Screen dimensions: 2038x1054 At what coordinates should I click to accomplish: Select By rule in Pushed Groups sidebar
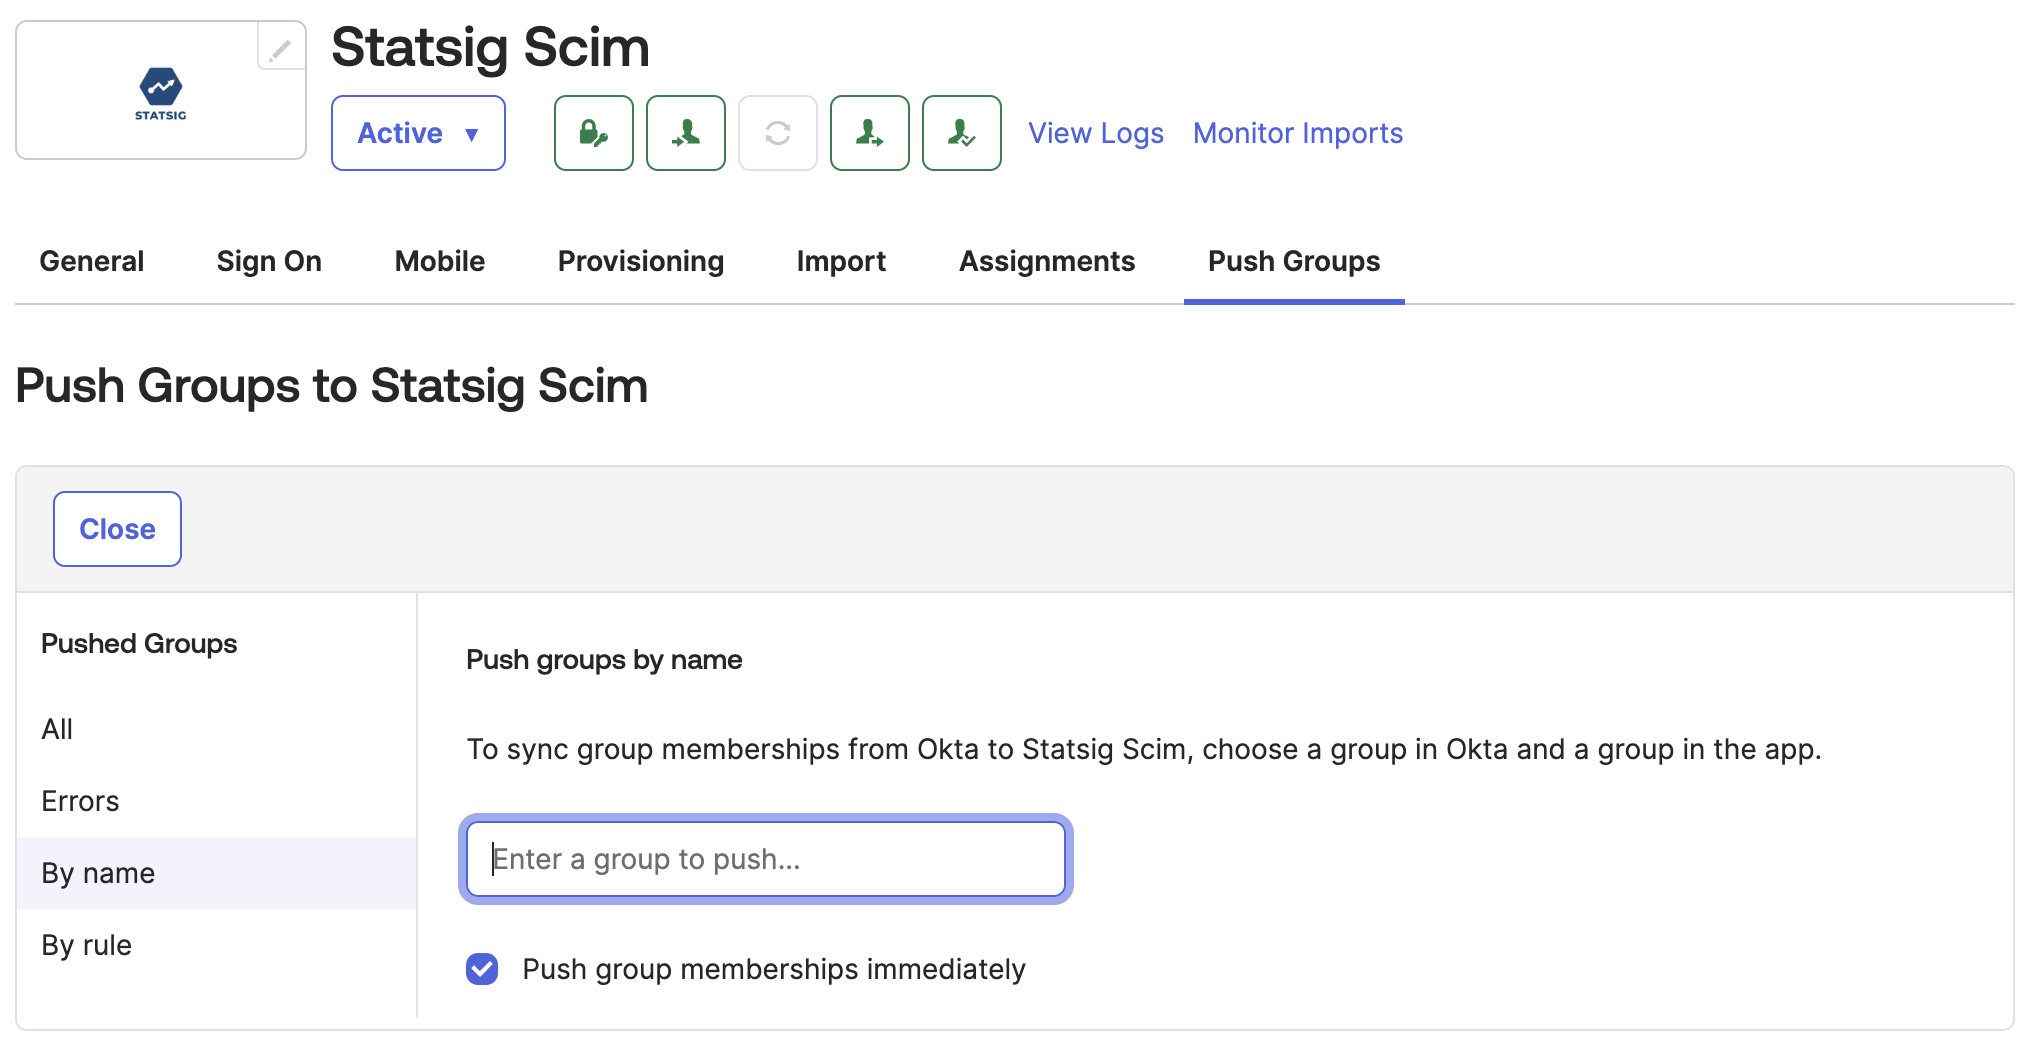[x=86, y=945]
